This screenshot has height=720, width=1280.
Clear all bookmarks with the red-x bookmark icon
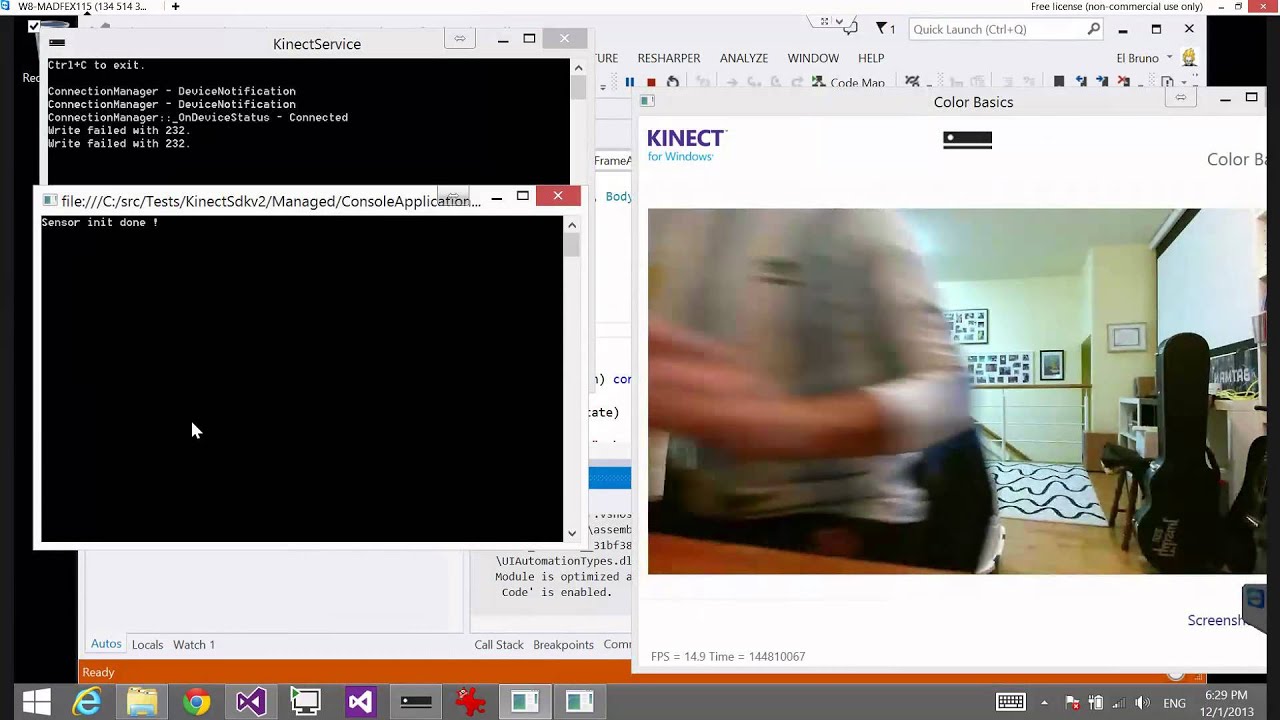click(1125, 82)
